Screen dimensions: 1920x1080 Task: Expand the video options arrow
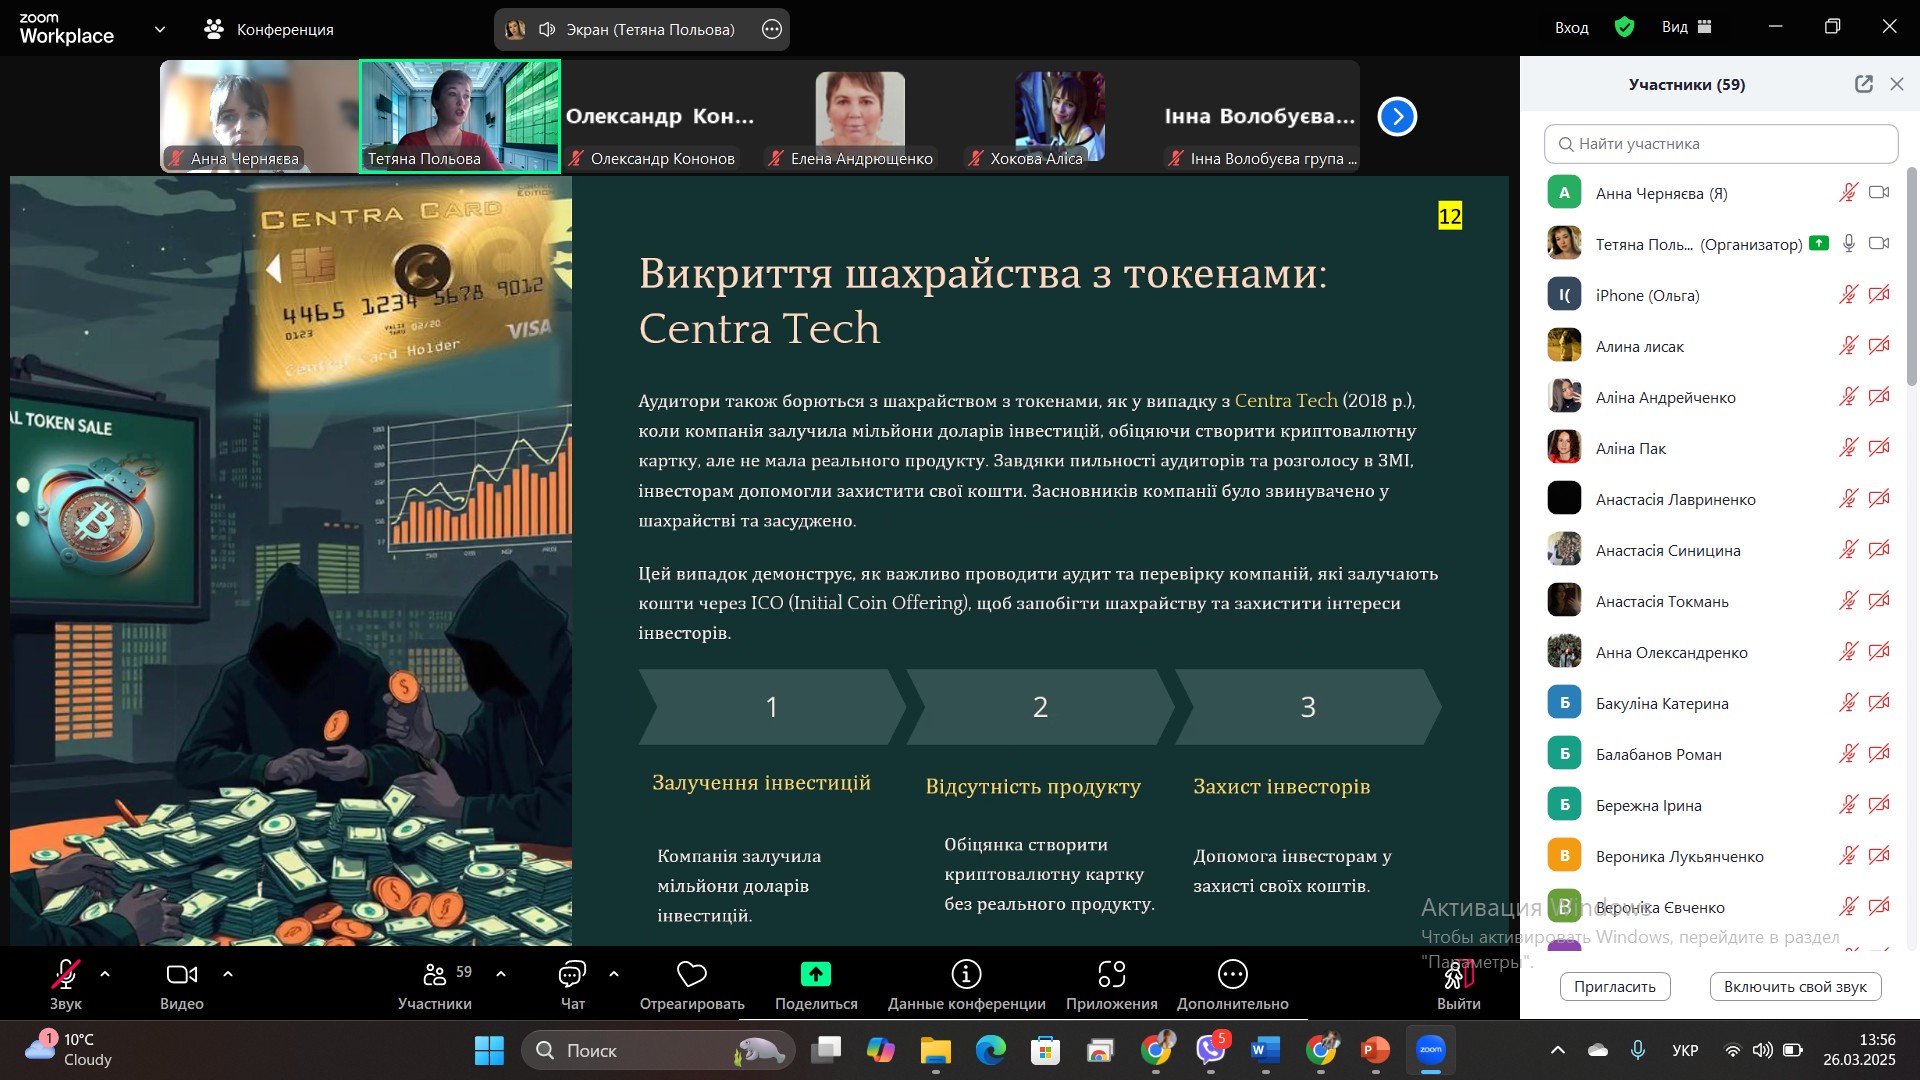click(227, 973)
